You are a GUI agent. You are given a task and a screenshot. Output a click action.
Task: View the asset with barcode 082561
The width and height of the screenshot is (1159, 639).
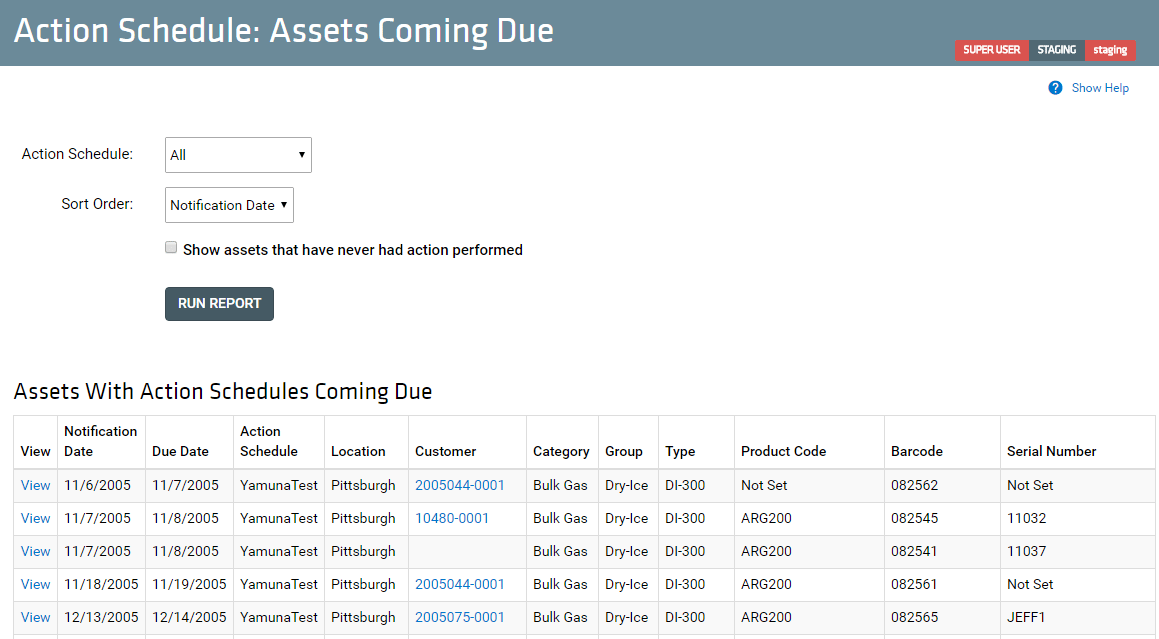coord(35,584)
